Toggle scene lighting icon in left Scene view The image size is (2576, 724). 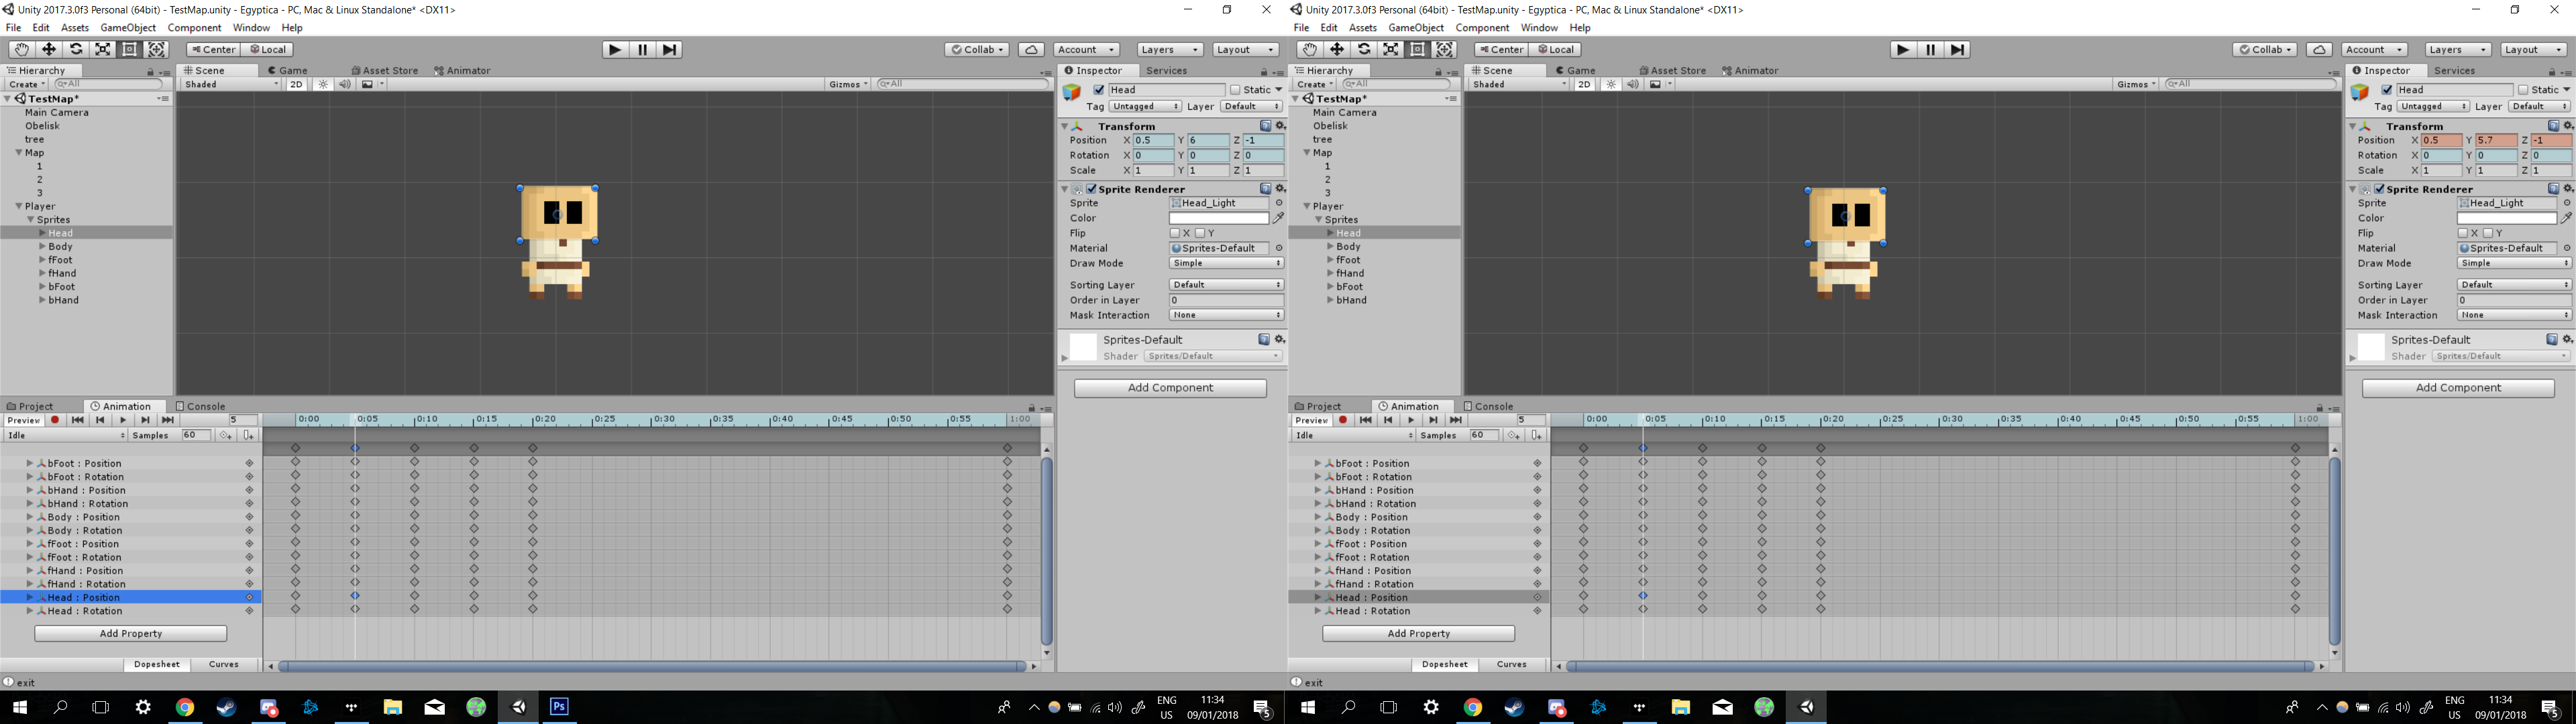coord(323,84)
